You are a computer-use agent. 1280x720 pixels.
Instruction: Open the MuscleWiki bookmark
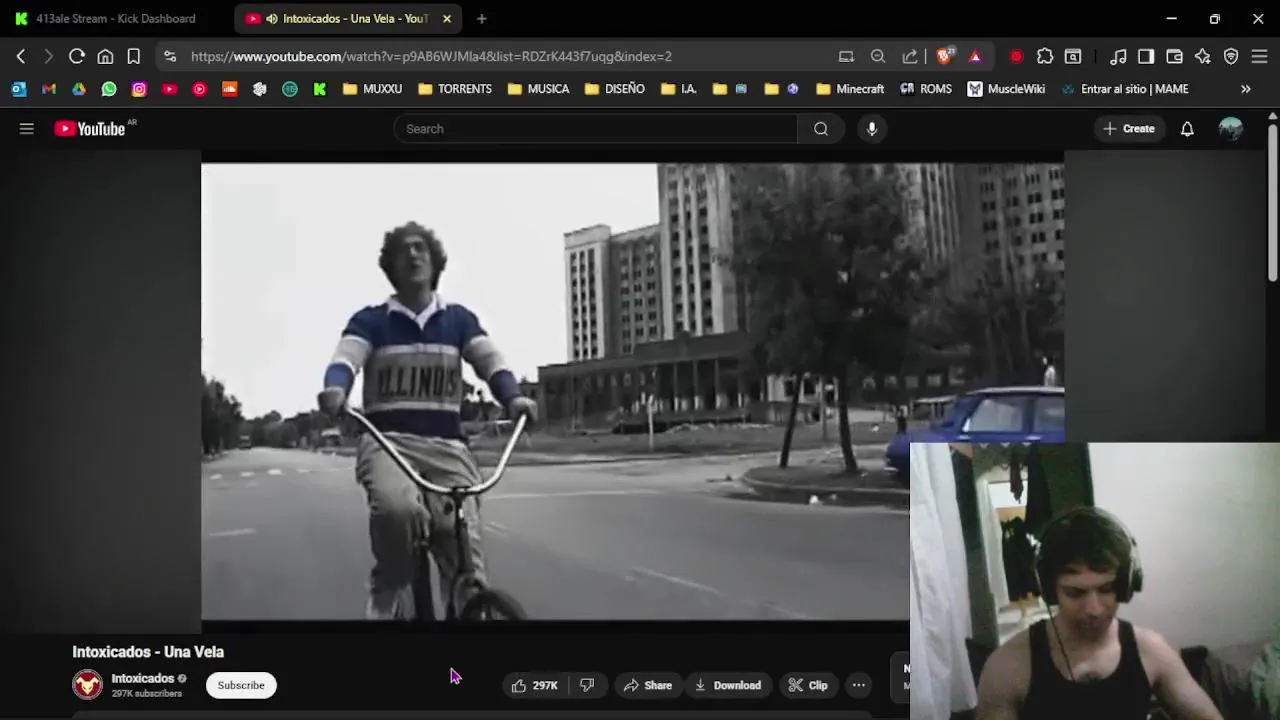pos(1006,89)
